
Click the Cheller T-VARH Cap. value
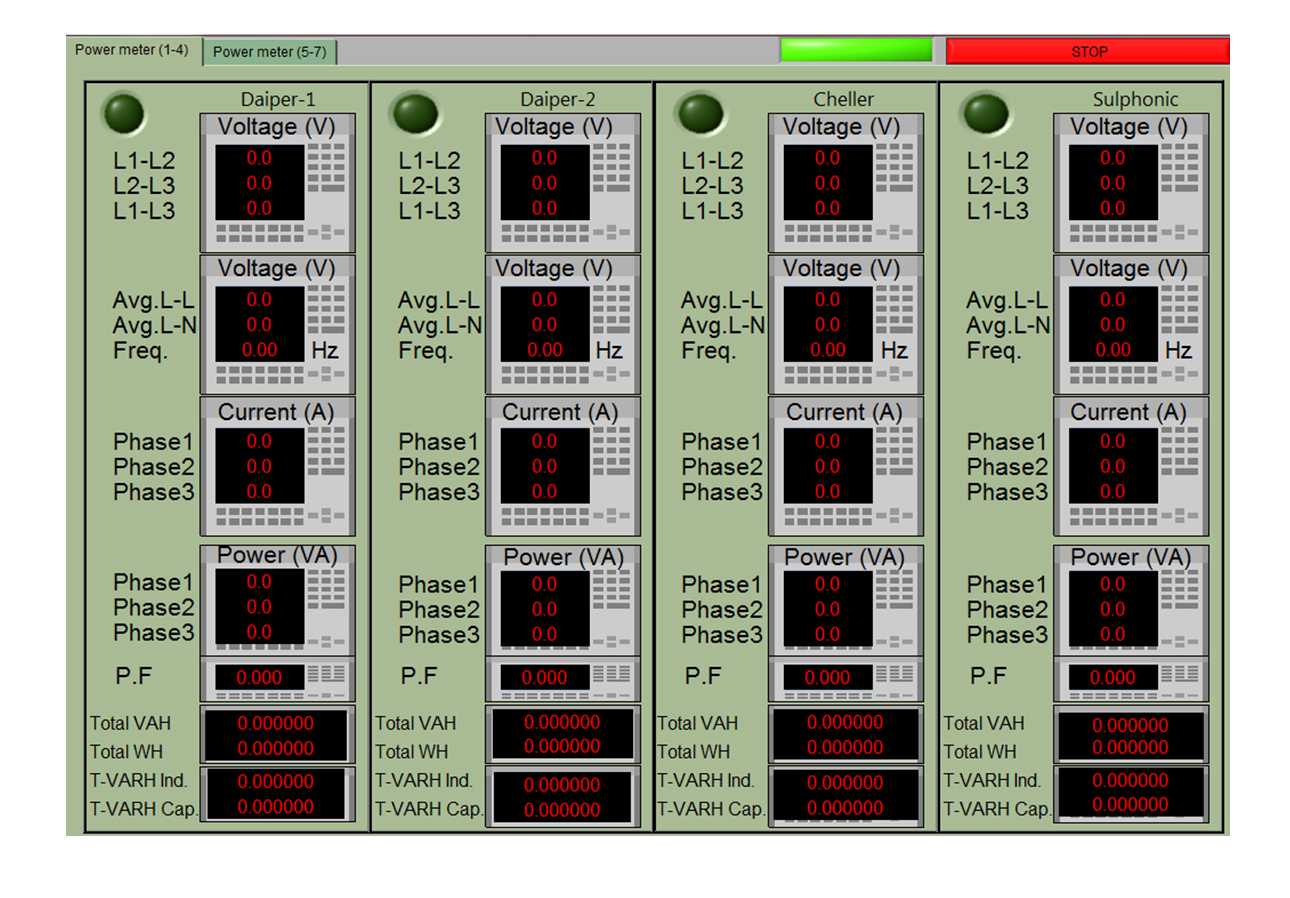[x=845, y=808]
